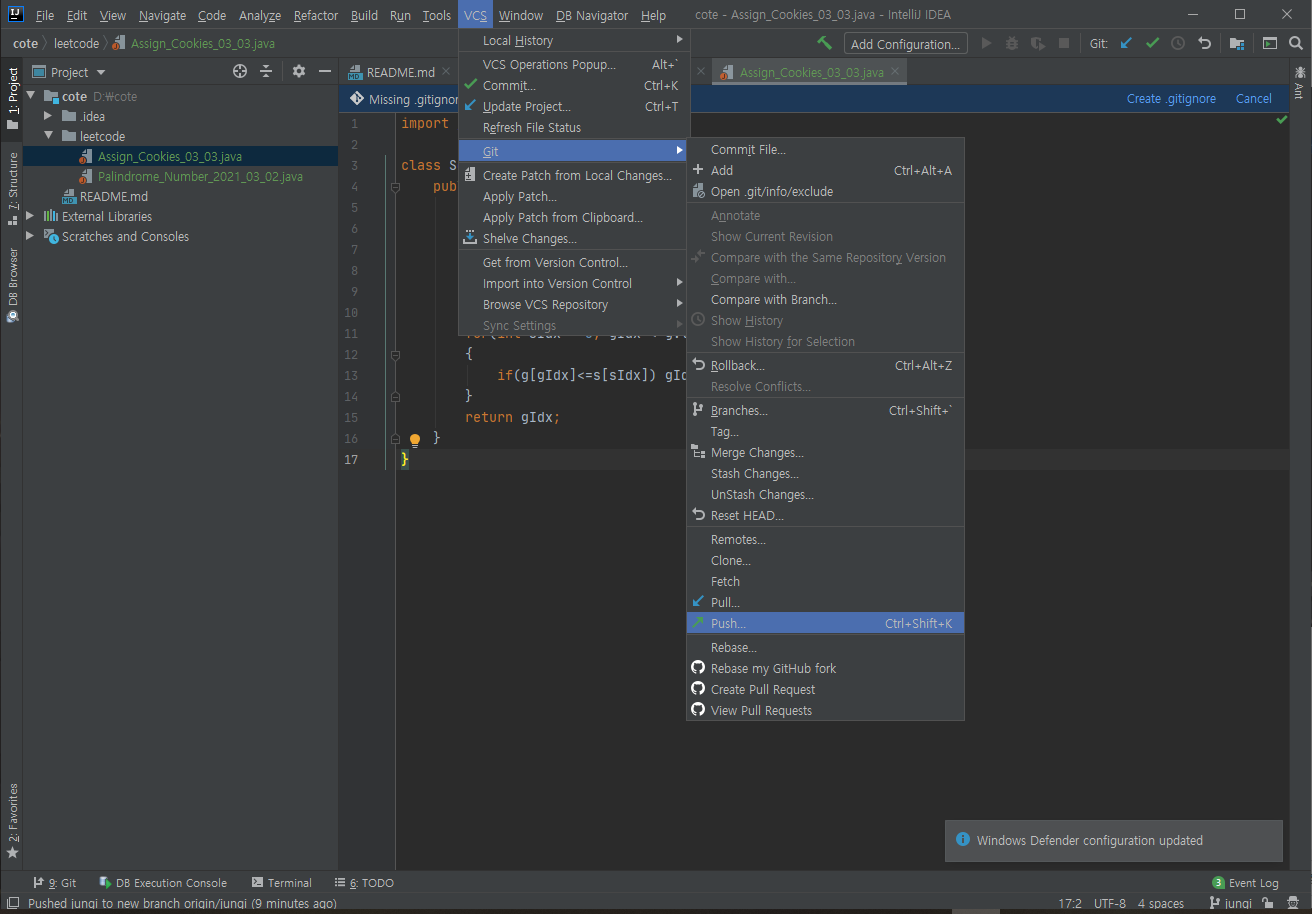Click Stash Changes... menu item
Viewport: 1312px width, 914px height.
click(x=825, y=473)
